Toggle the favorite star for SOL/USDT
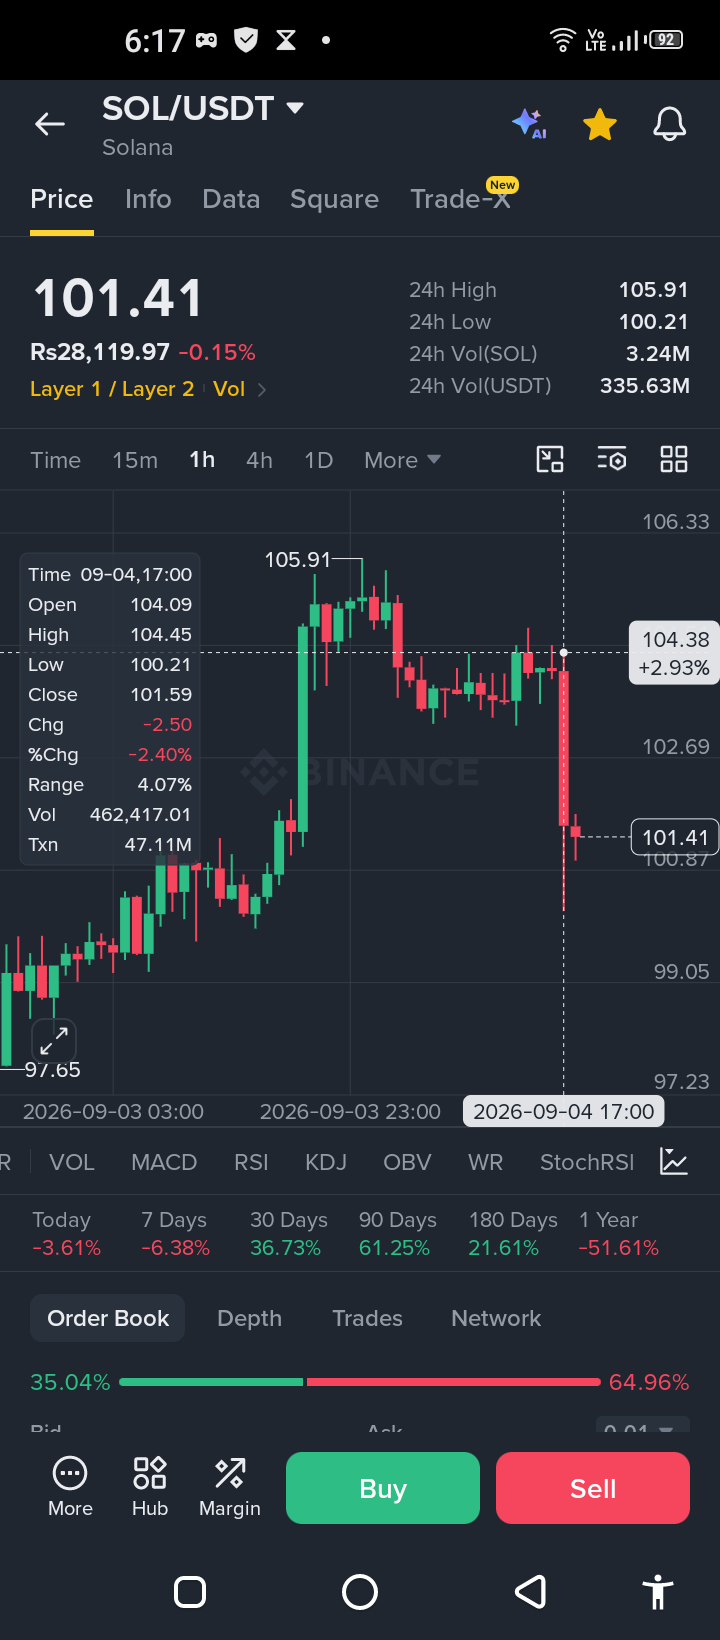720x1640 pixels. click(600, 125)
